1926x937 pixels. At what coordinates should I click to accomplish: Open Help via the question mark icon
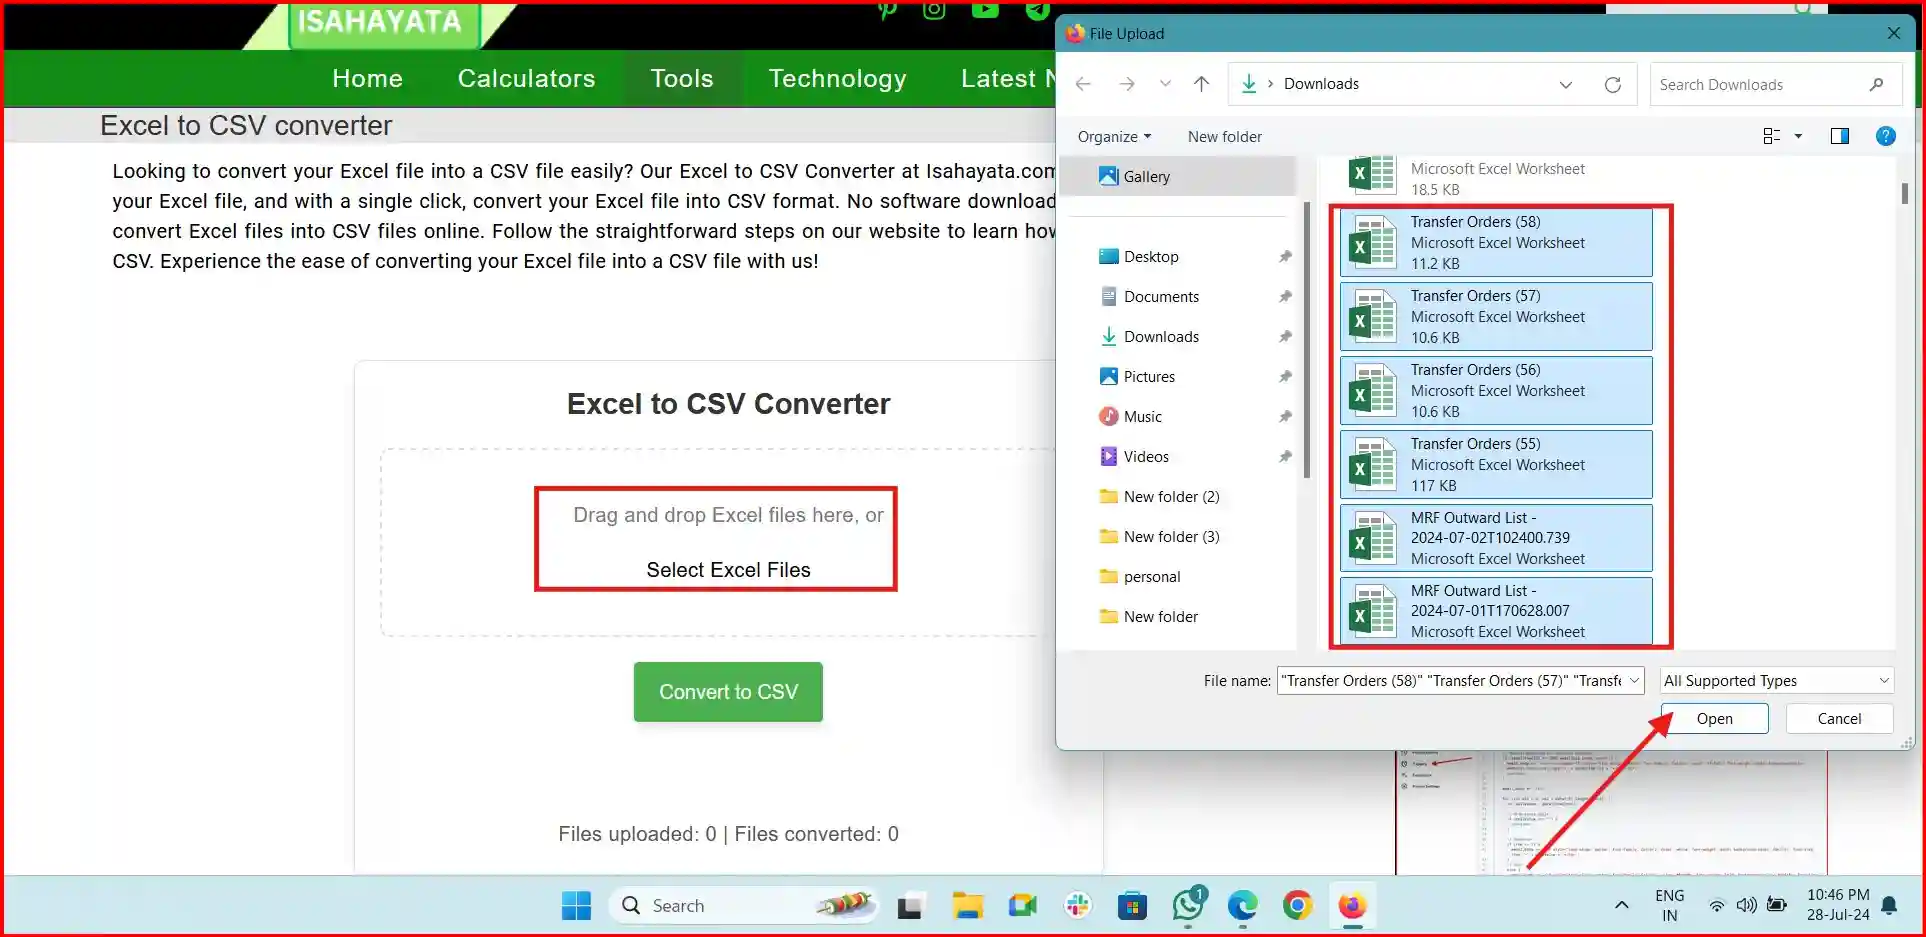[1886, 136]
